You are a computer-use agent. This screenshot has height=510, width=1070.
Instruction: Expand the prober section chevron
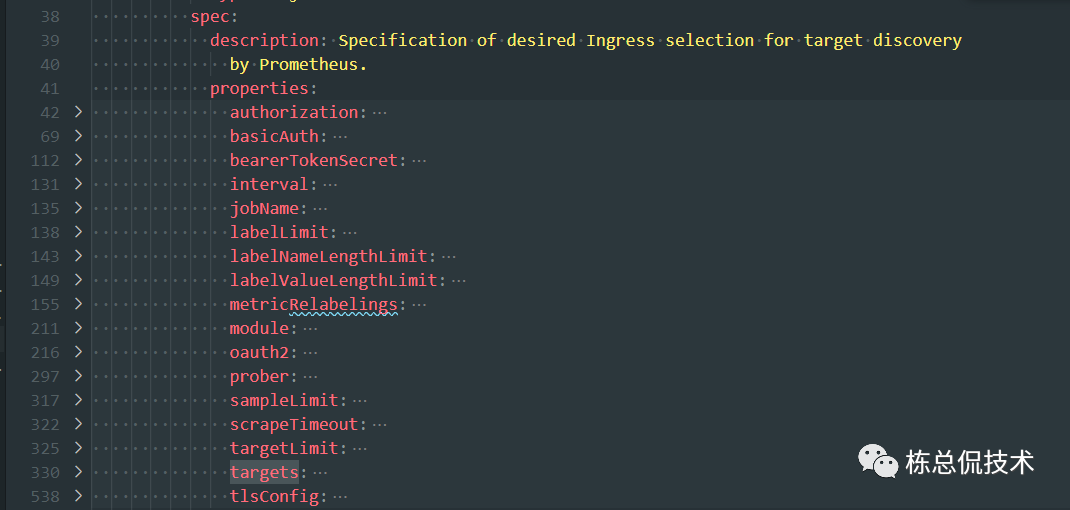(x=77, y=376)
